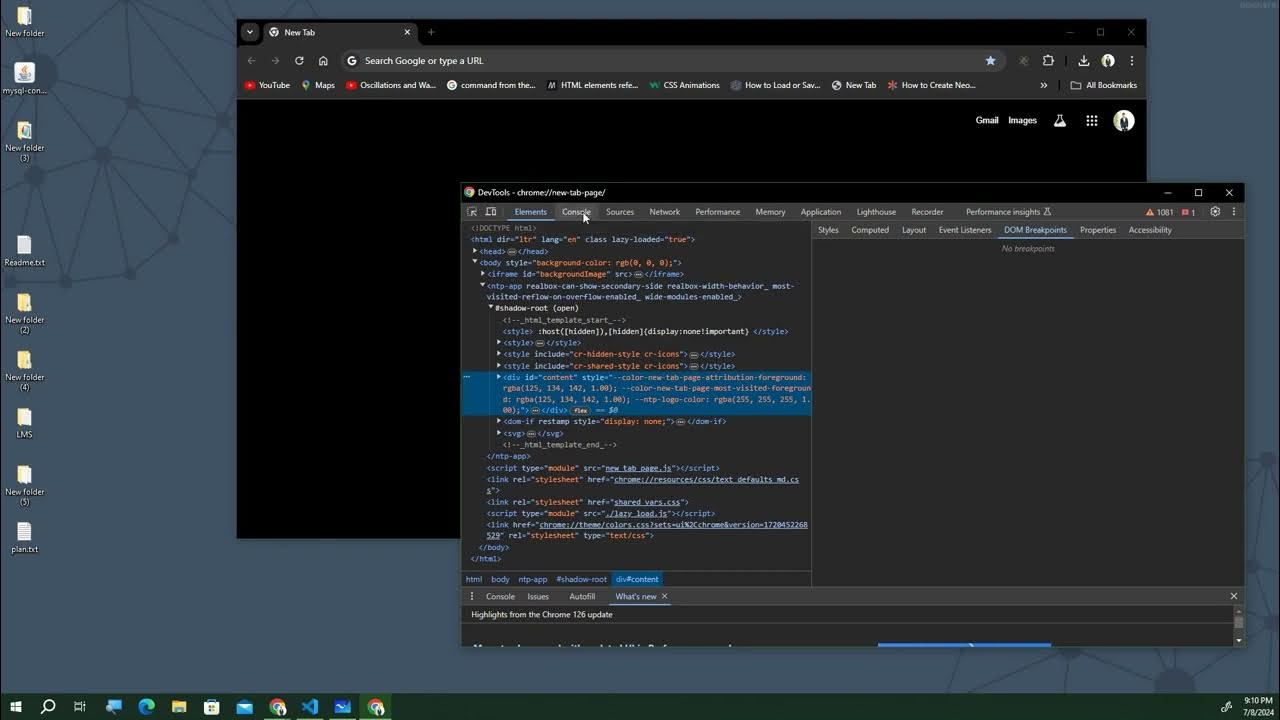This screenshot has height=720, width=1280.
Task: Open the Application panel tab
Action: pos(821,212)
